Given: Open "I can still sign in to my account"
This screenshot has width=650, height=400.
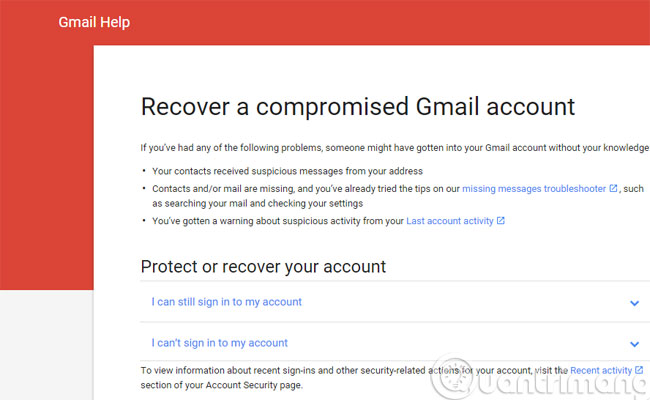Looking at the screenshot, I should coord(226,302).
